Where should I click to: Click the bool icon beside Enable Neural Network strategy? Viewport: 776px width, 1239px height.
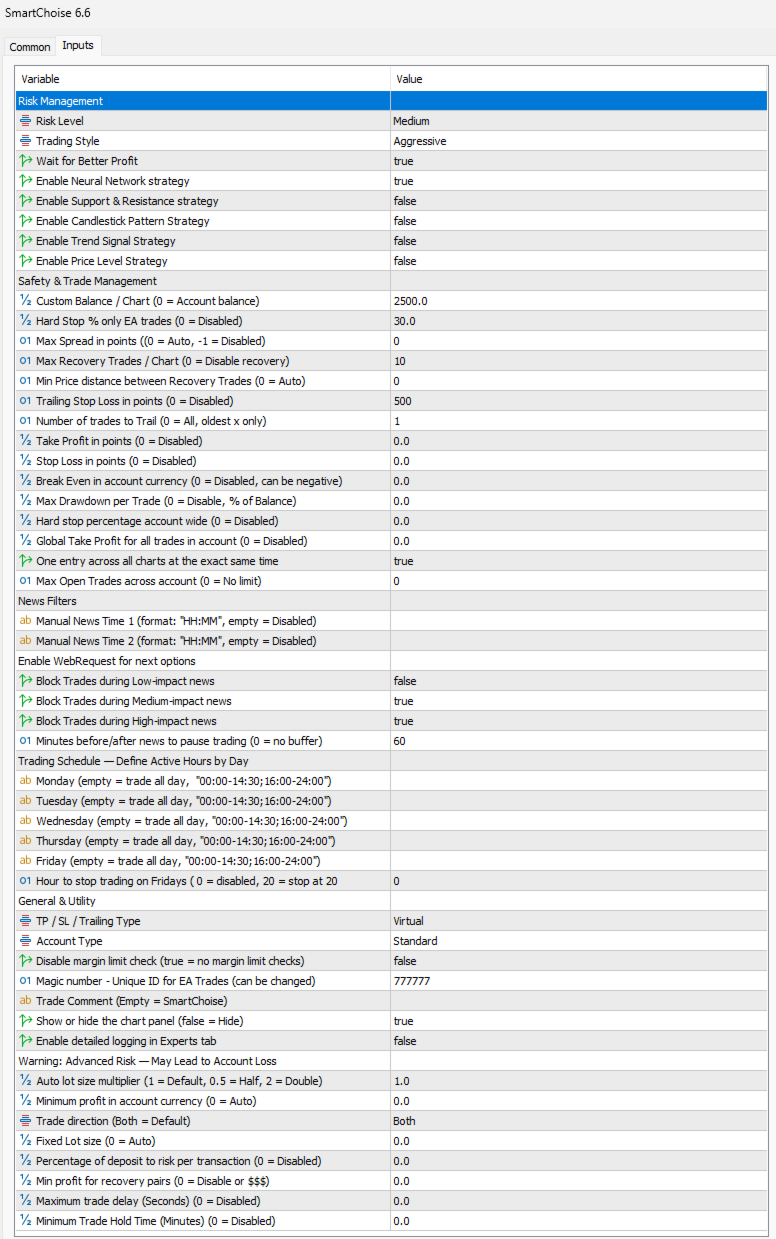click(x=25, y=181)
